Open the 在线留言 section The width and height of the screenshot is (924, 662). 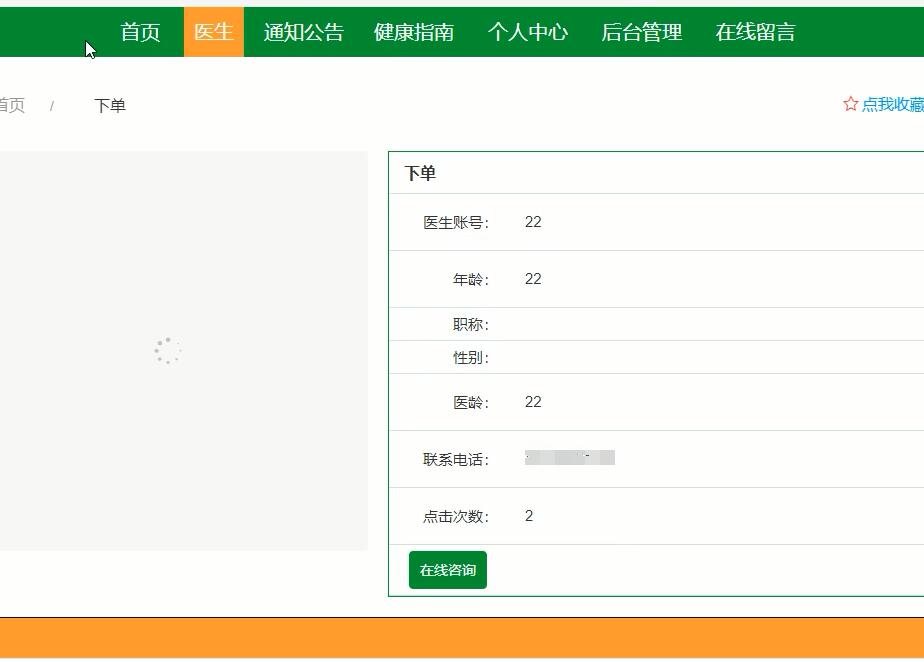[x=753, y=32]
